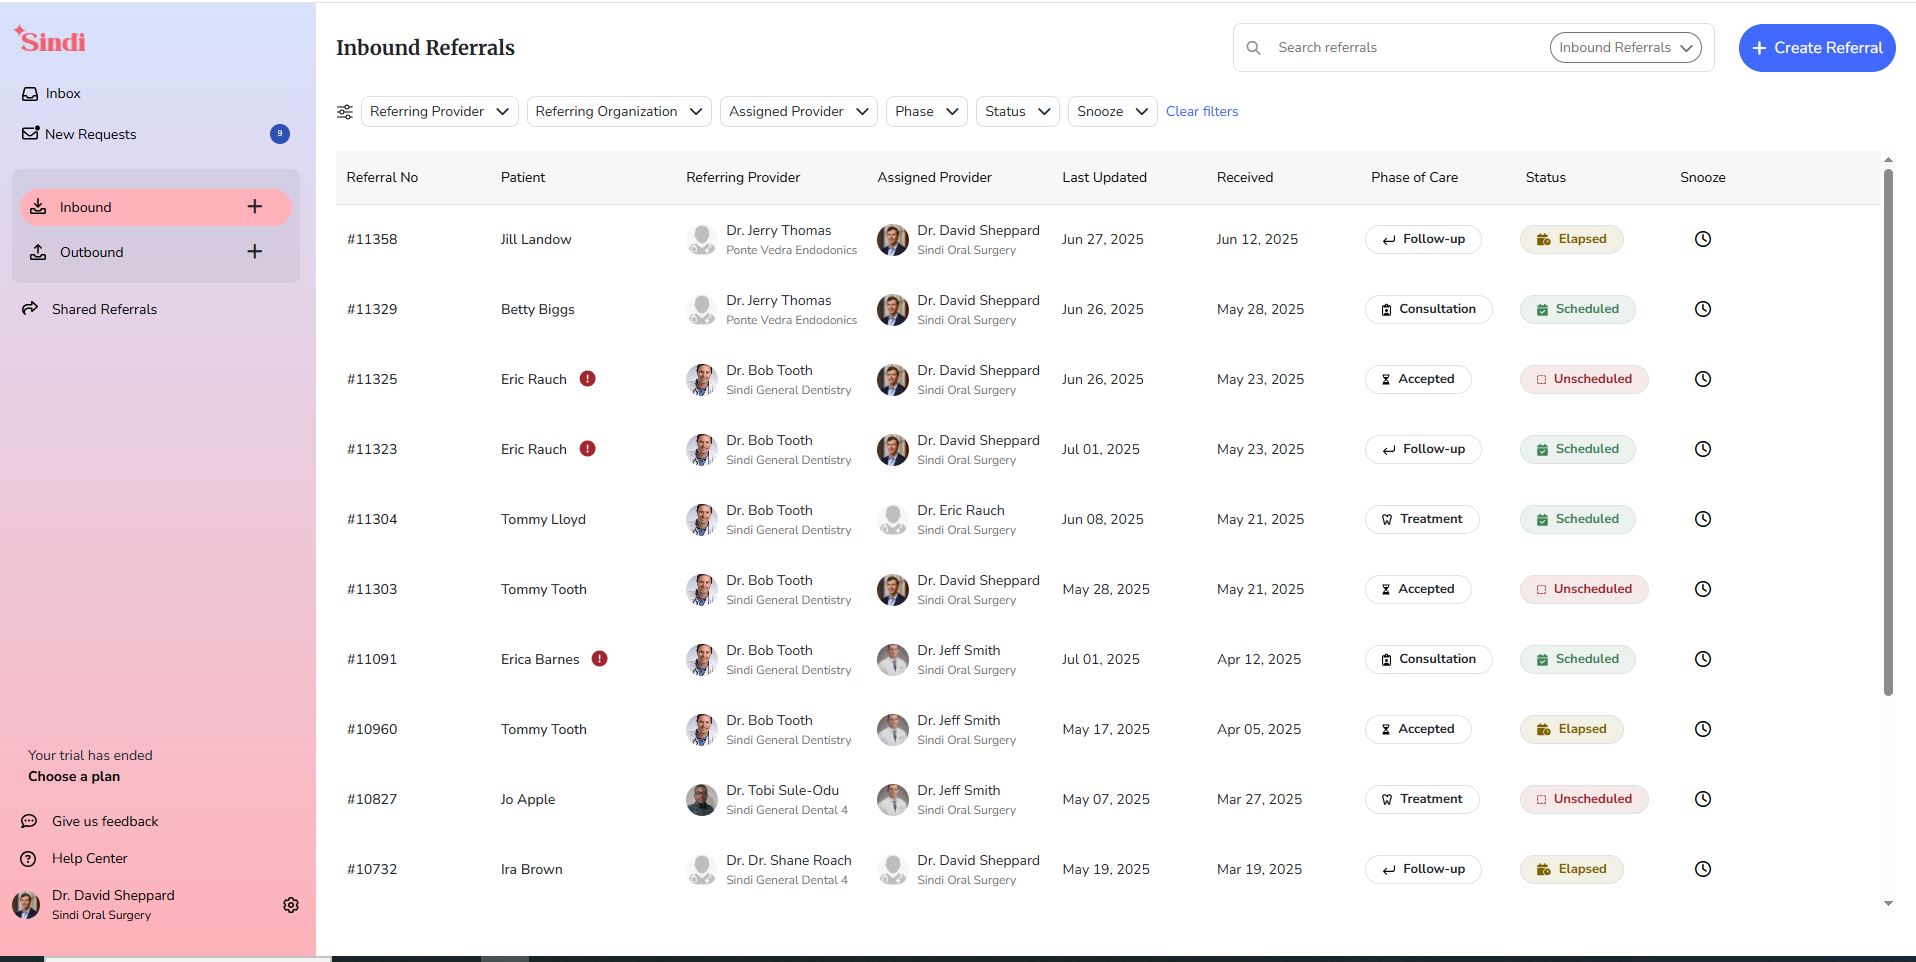Screen dimensions: 1916x962
Task: Snooze referral #11304 with the clock icon
Action: [1702, 519]
